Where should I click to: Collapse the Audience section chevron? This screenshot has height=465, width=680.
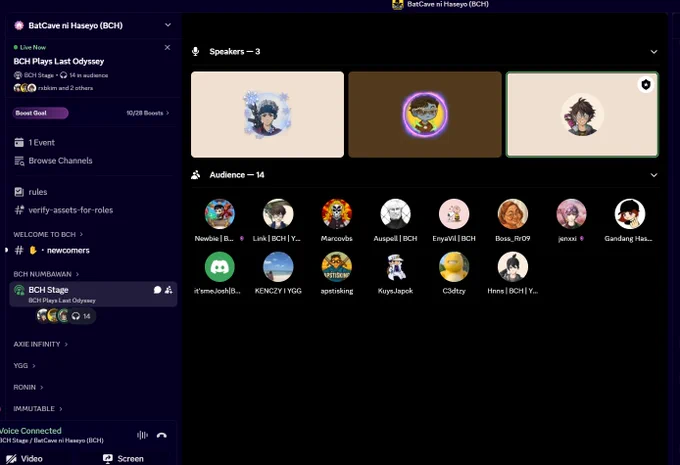coord(654,175)
